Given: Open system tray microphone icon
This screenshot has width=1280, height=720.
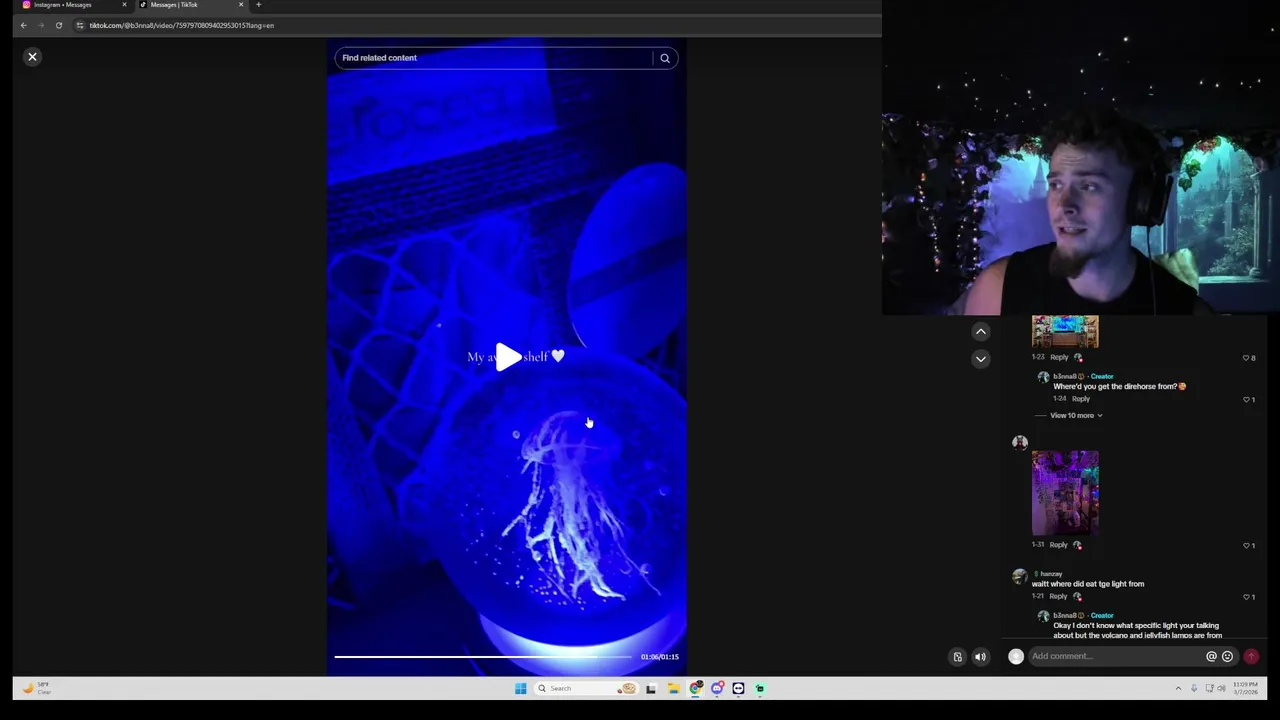Looking at the screenshot, I should (x=1193, y=688).
